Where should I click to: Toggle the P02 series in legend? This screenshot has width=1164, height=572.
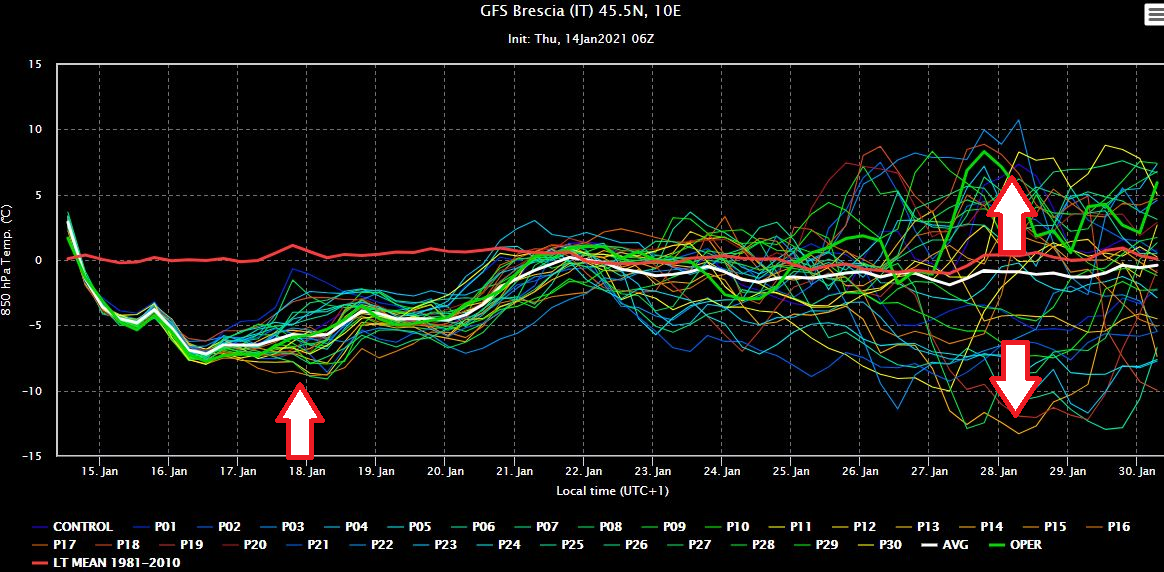click(217, 527)
